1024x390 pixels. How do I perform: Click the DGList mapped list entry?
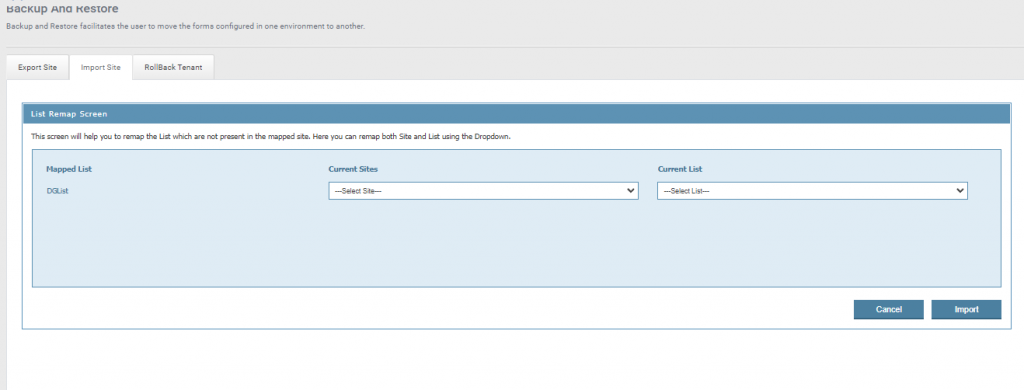coord(57,191)
